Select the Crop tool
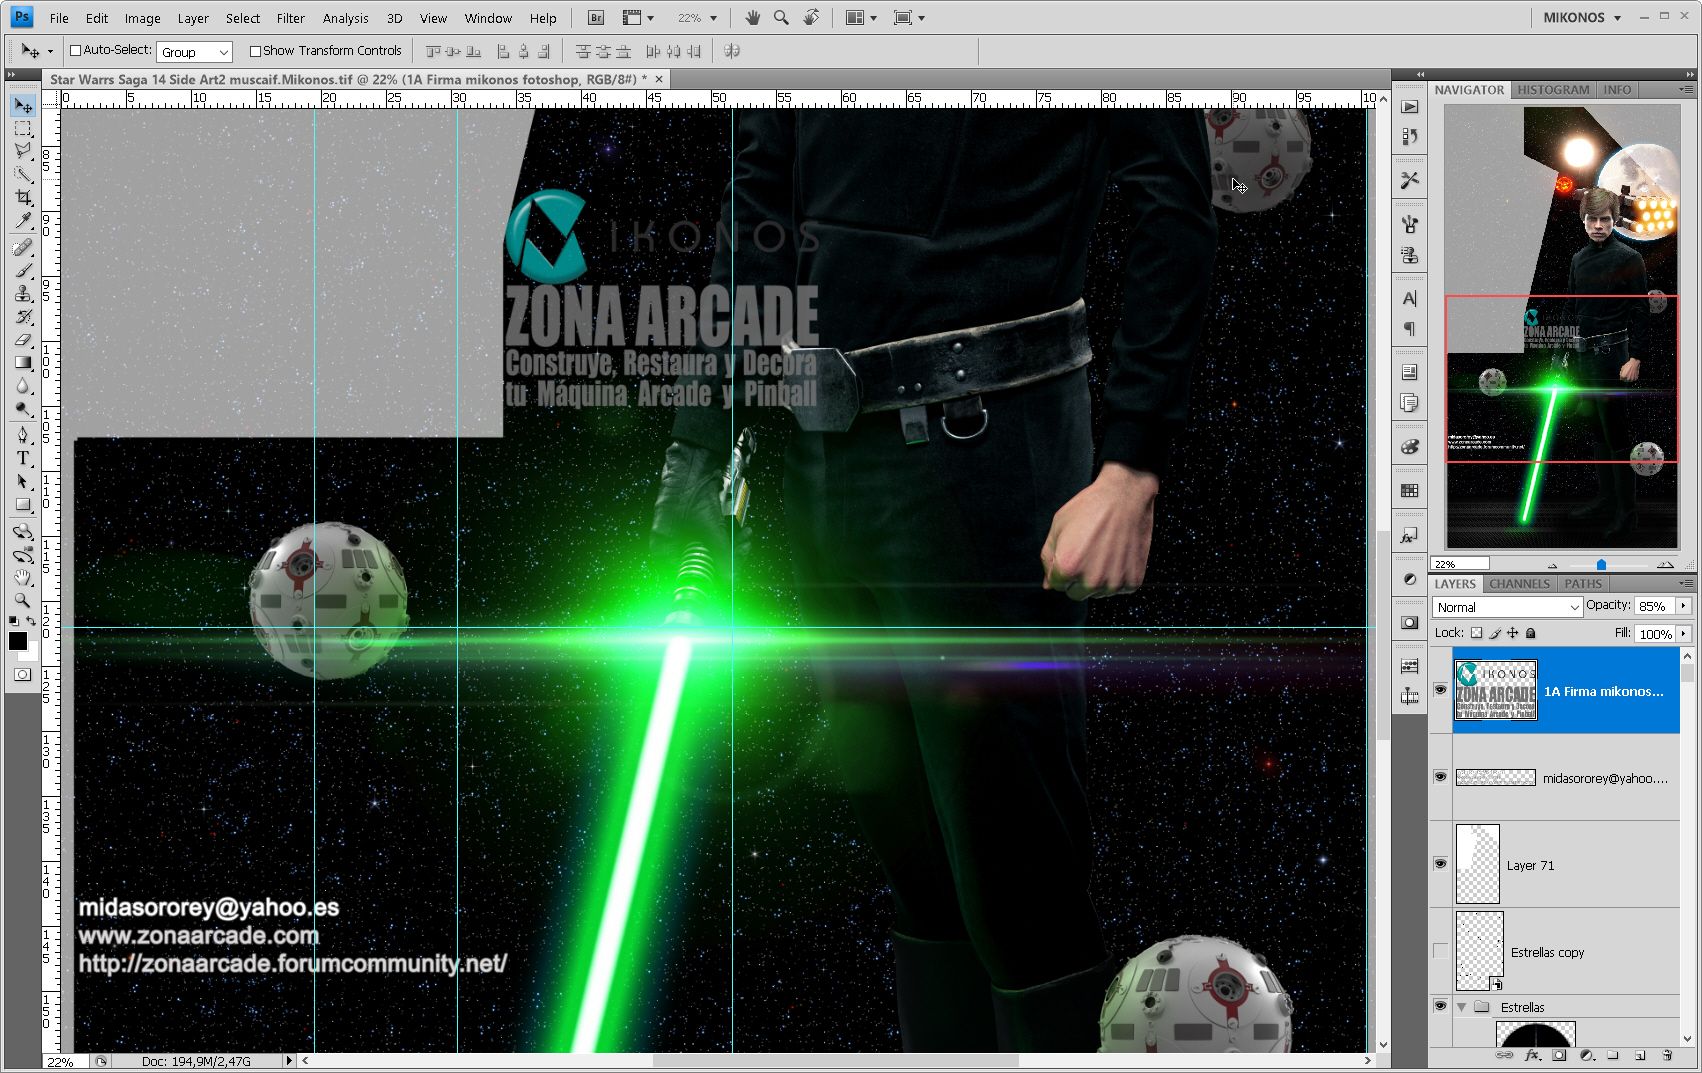 tap(23, 197)
